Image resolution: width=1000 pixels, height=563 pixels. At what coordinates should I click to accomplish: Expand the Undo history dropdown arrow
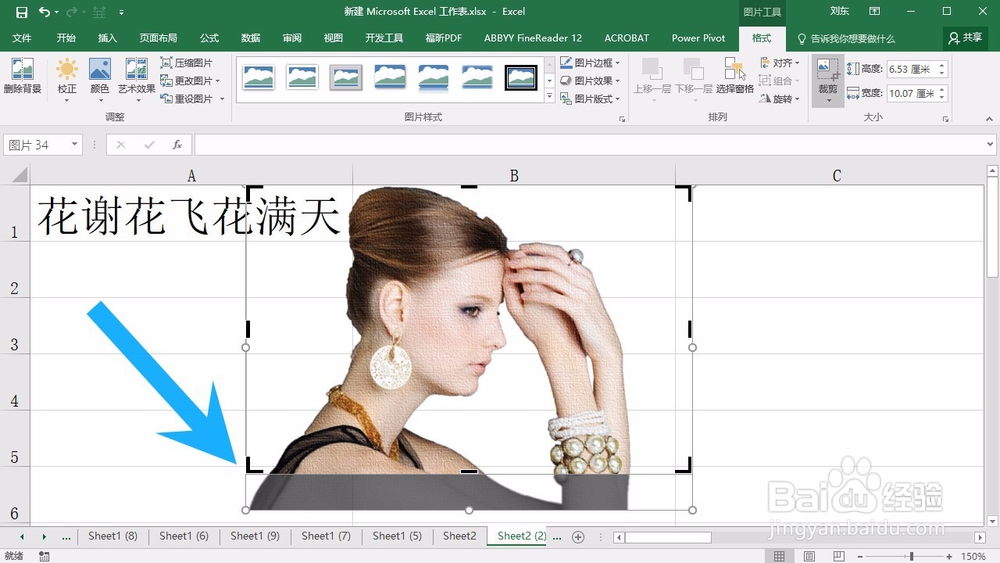[x=57, y=12]
